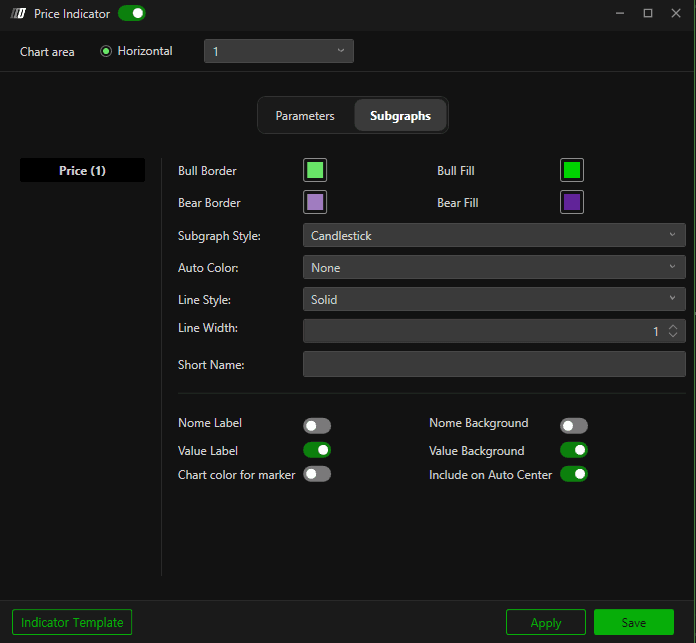The image size is (696, 643).
Task: Select the Horizontal radio button
Action: pyautogui.click(x=106, y=51)
